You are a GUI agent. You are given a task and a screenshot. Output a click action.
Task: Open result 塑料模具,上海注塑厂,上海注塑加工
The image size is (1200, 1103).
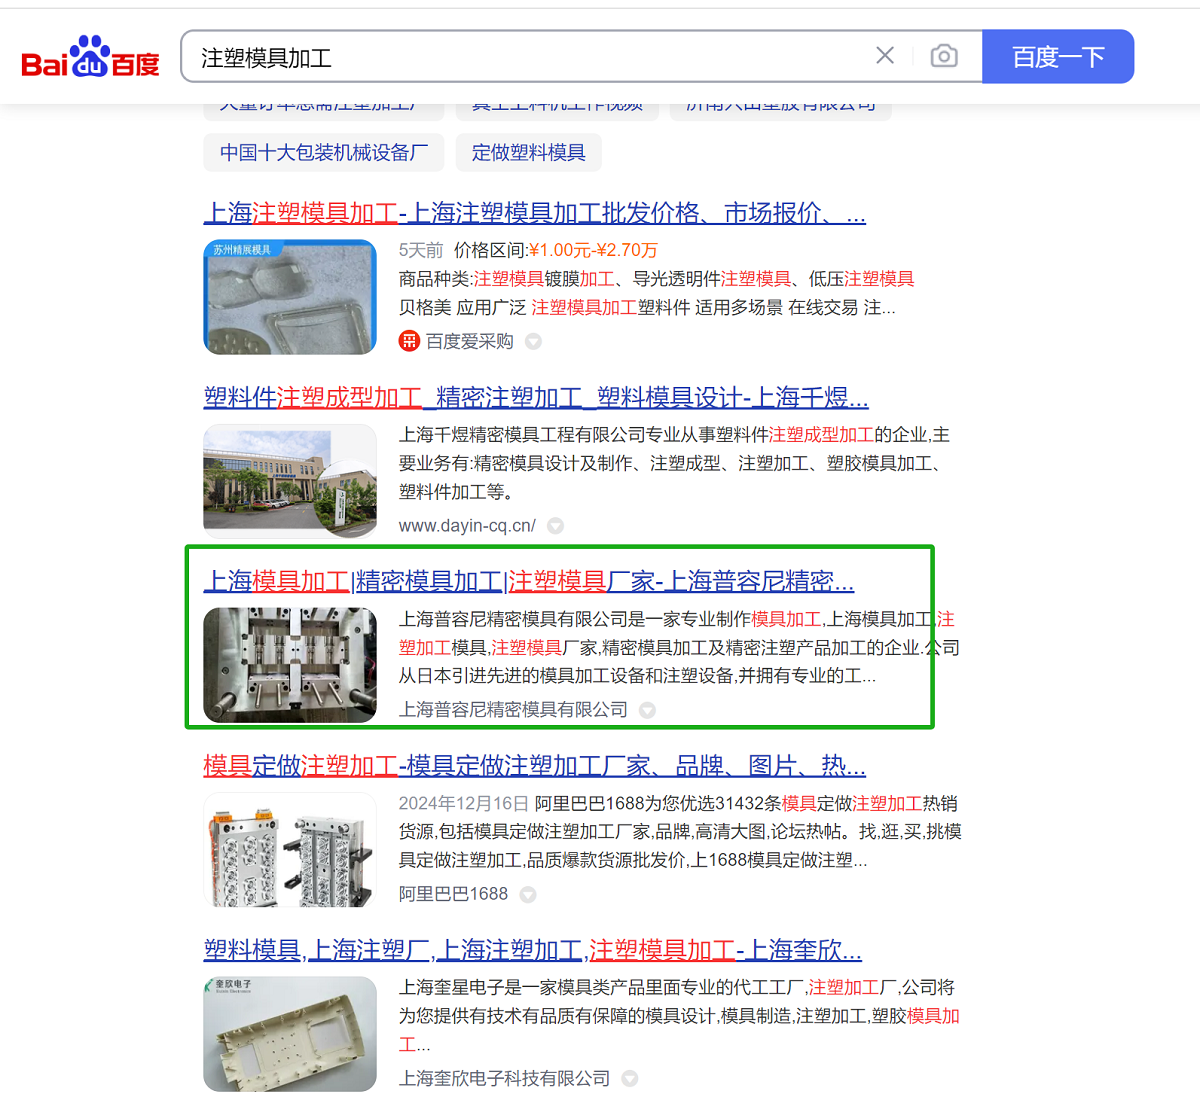(533, 950)
